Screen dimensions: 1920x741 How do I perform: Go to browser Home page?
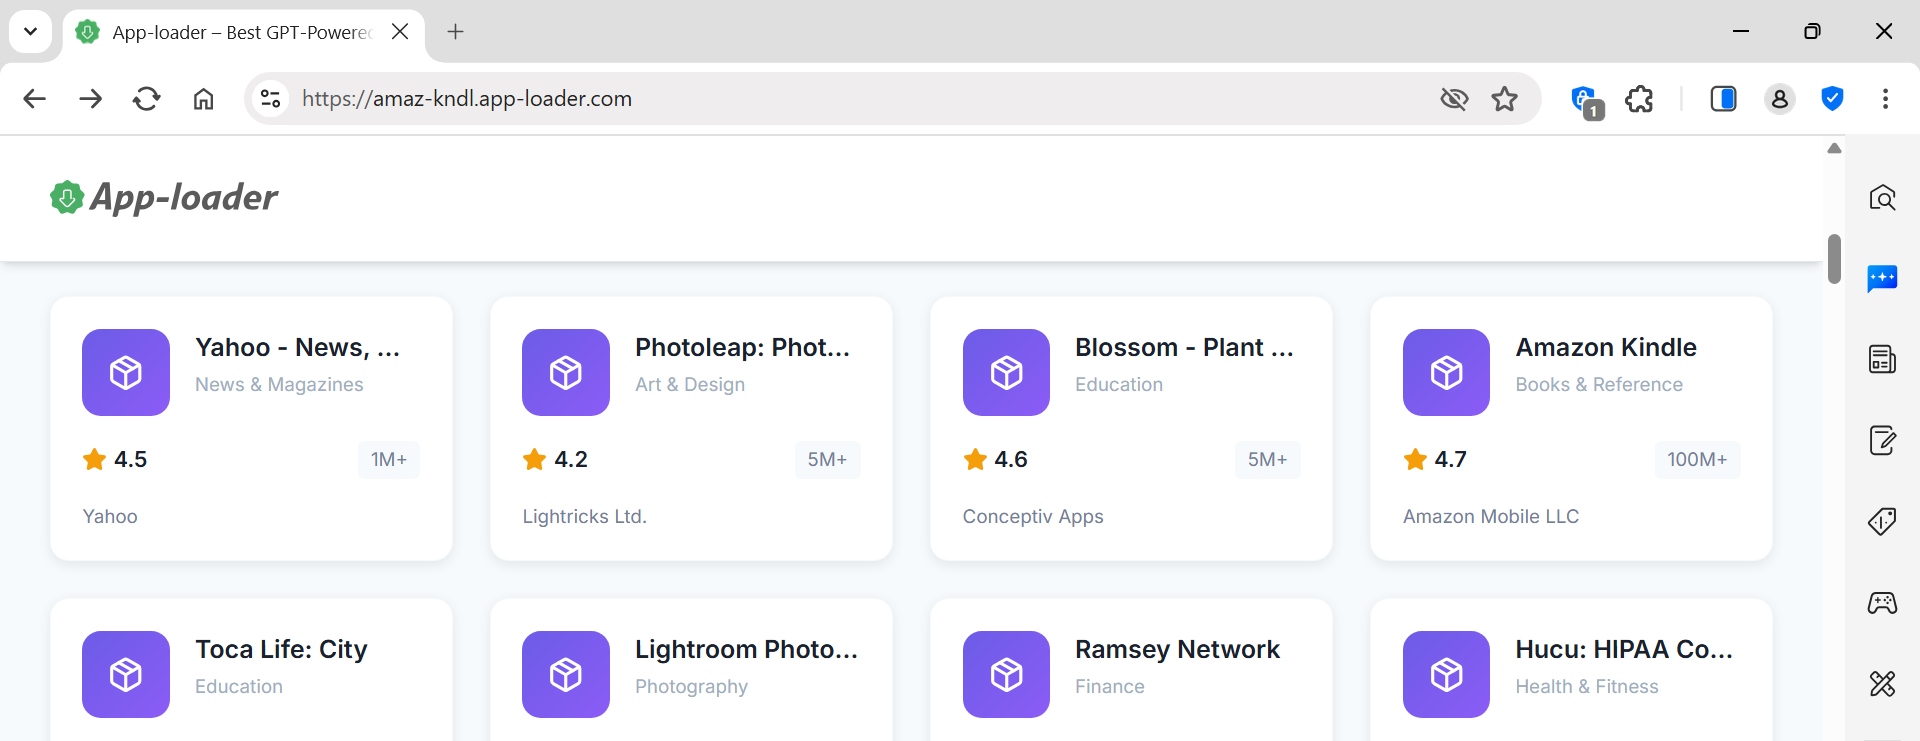[x=204, y=99]
